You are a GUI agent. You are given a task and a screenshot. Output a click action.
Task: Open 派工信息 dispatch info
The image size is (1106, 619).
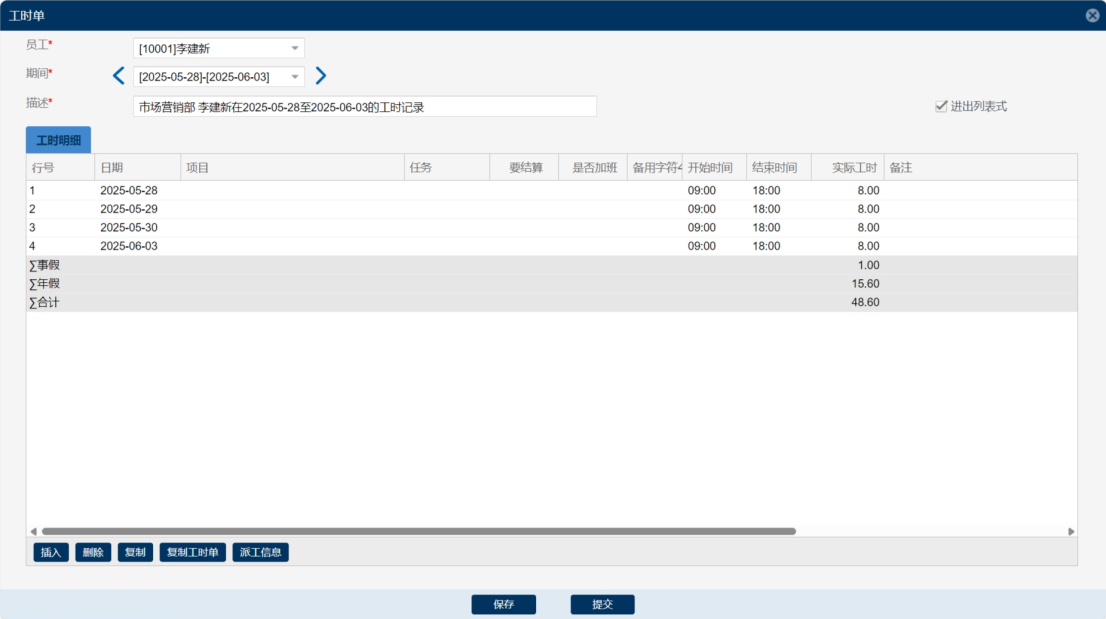tap(260, 552)
